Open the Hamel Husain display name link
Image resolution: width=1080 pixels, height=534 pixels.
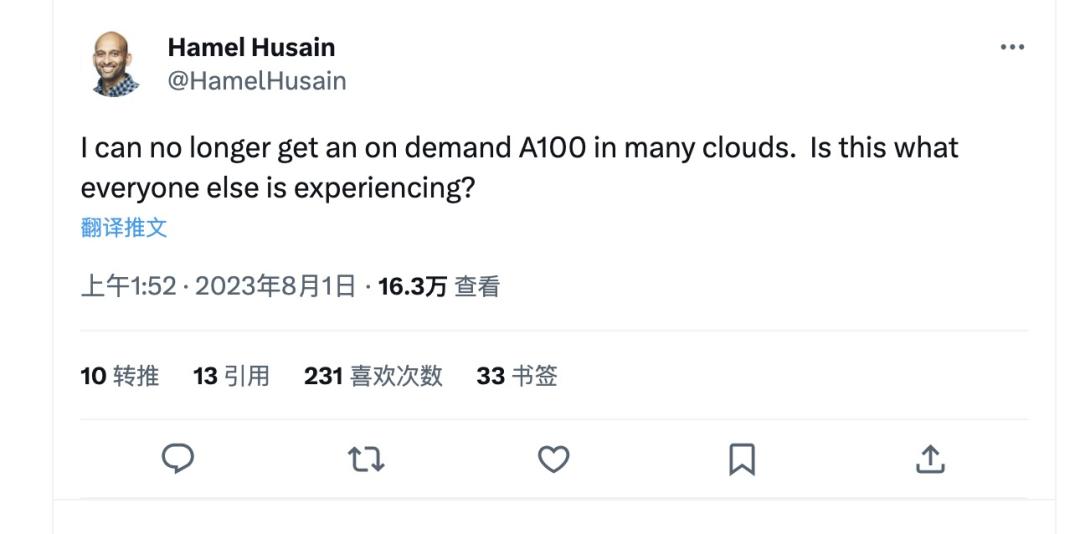click(x=251, y=47)
